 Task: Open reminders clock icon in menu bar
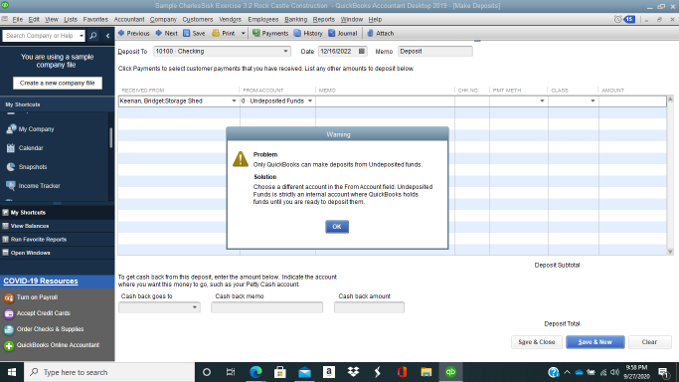pos(618,19)
